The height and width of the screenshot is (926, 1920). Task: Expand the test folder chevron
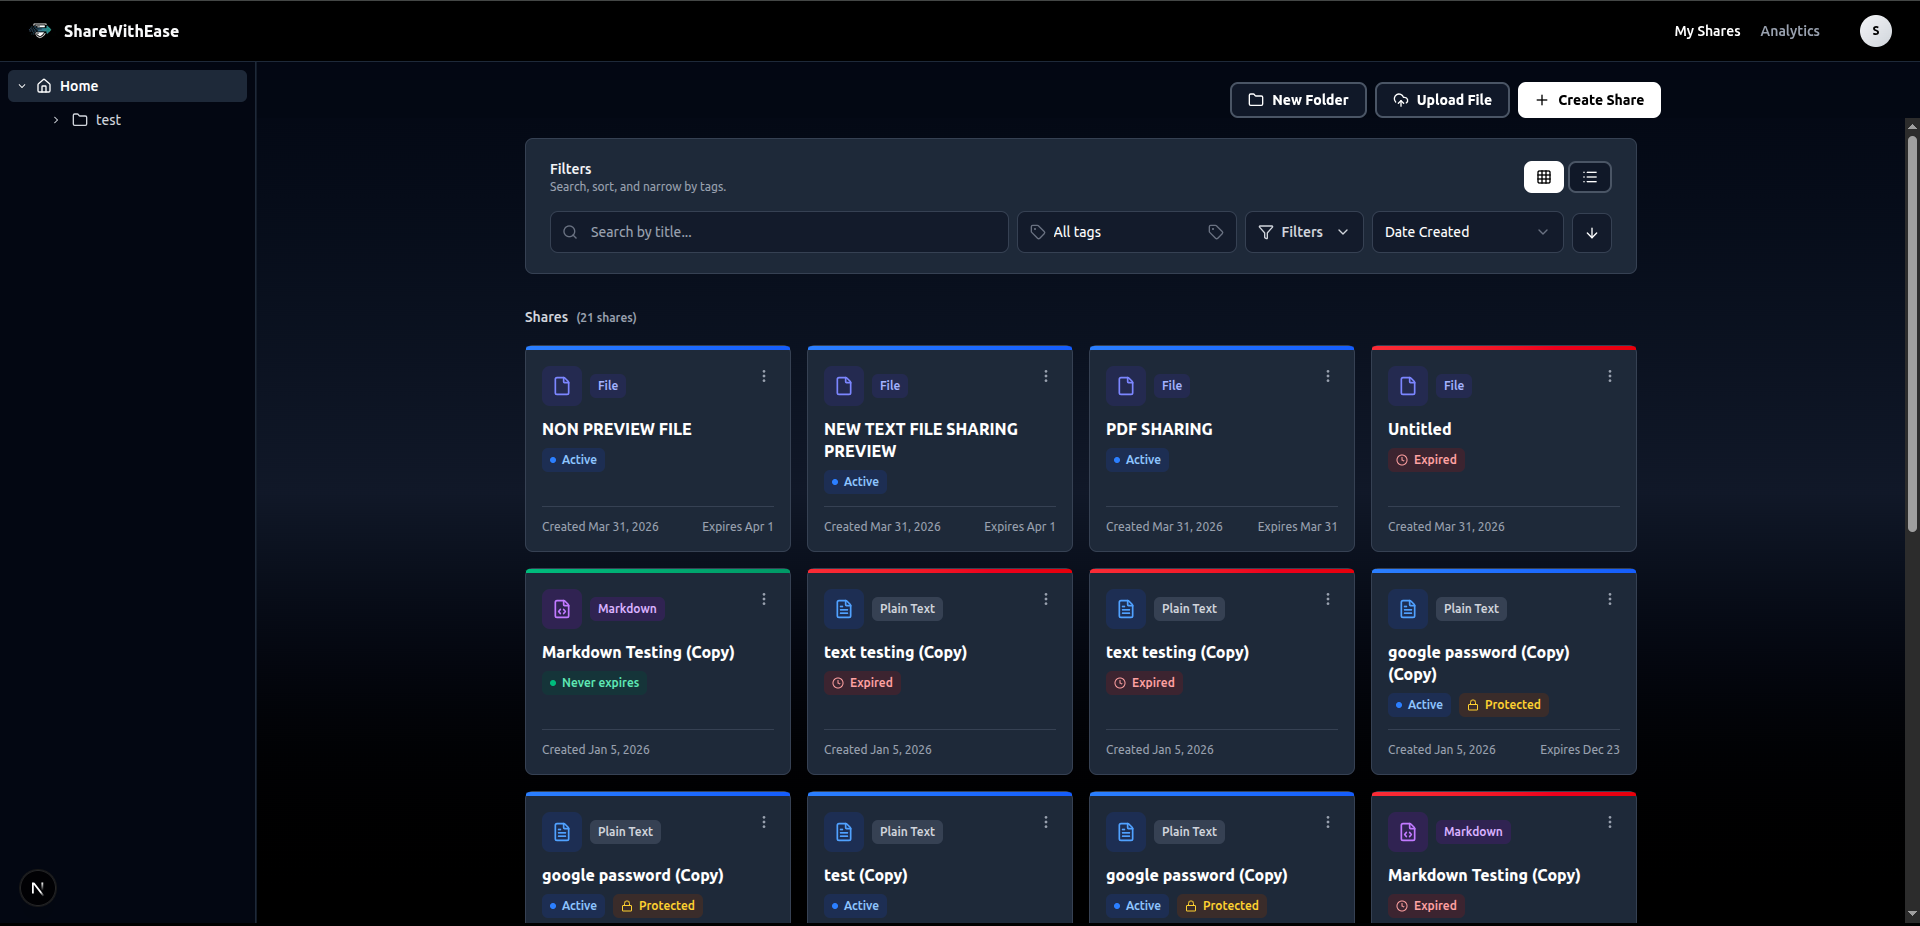tap(56, 120)
